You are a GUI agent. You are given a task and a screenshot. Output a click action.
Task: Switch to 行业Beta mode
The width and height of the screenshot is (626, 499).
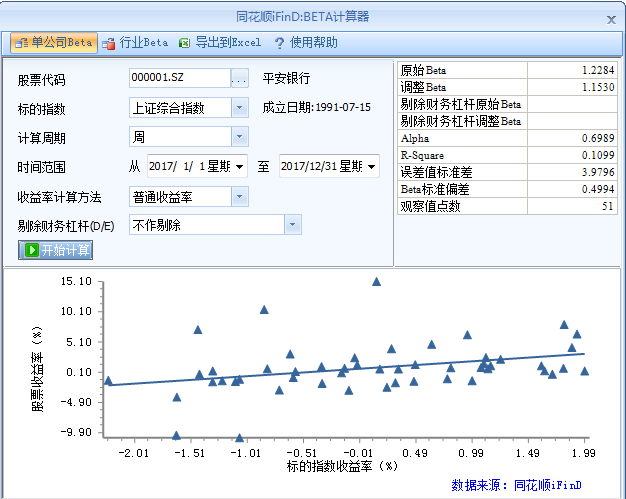[135, 43]
